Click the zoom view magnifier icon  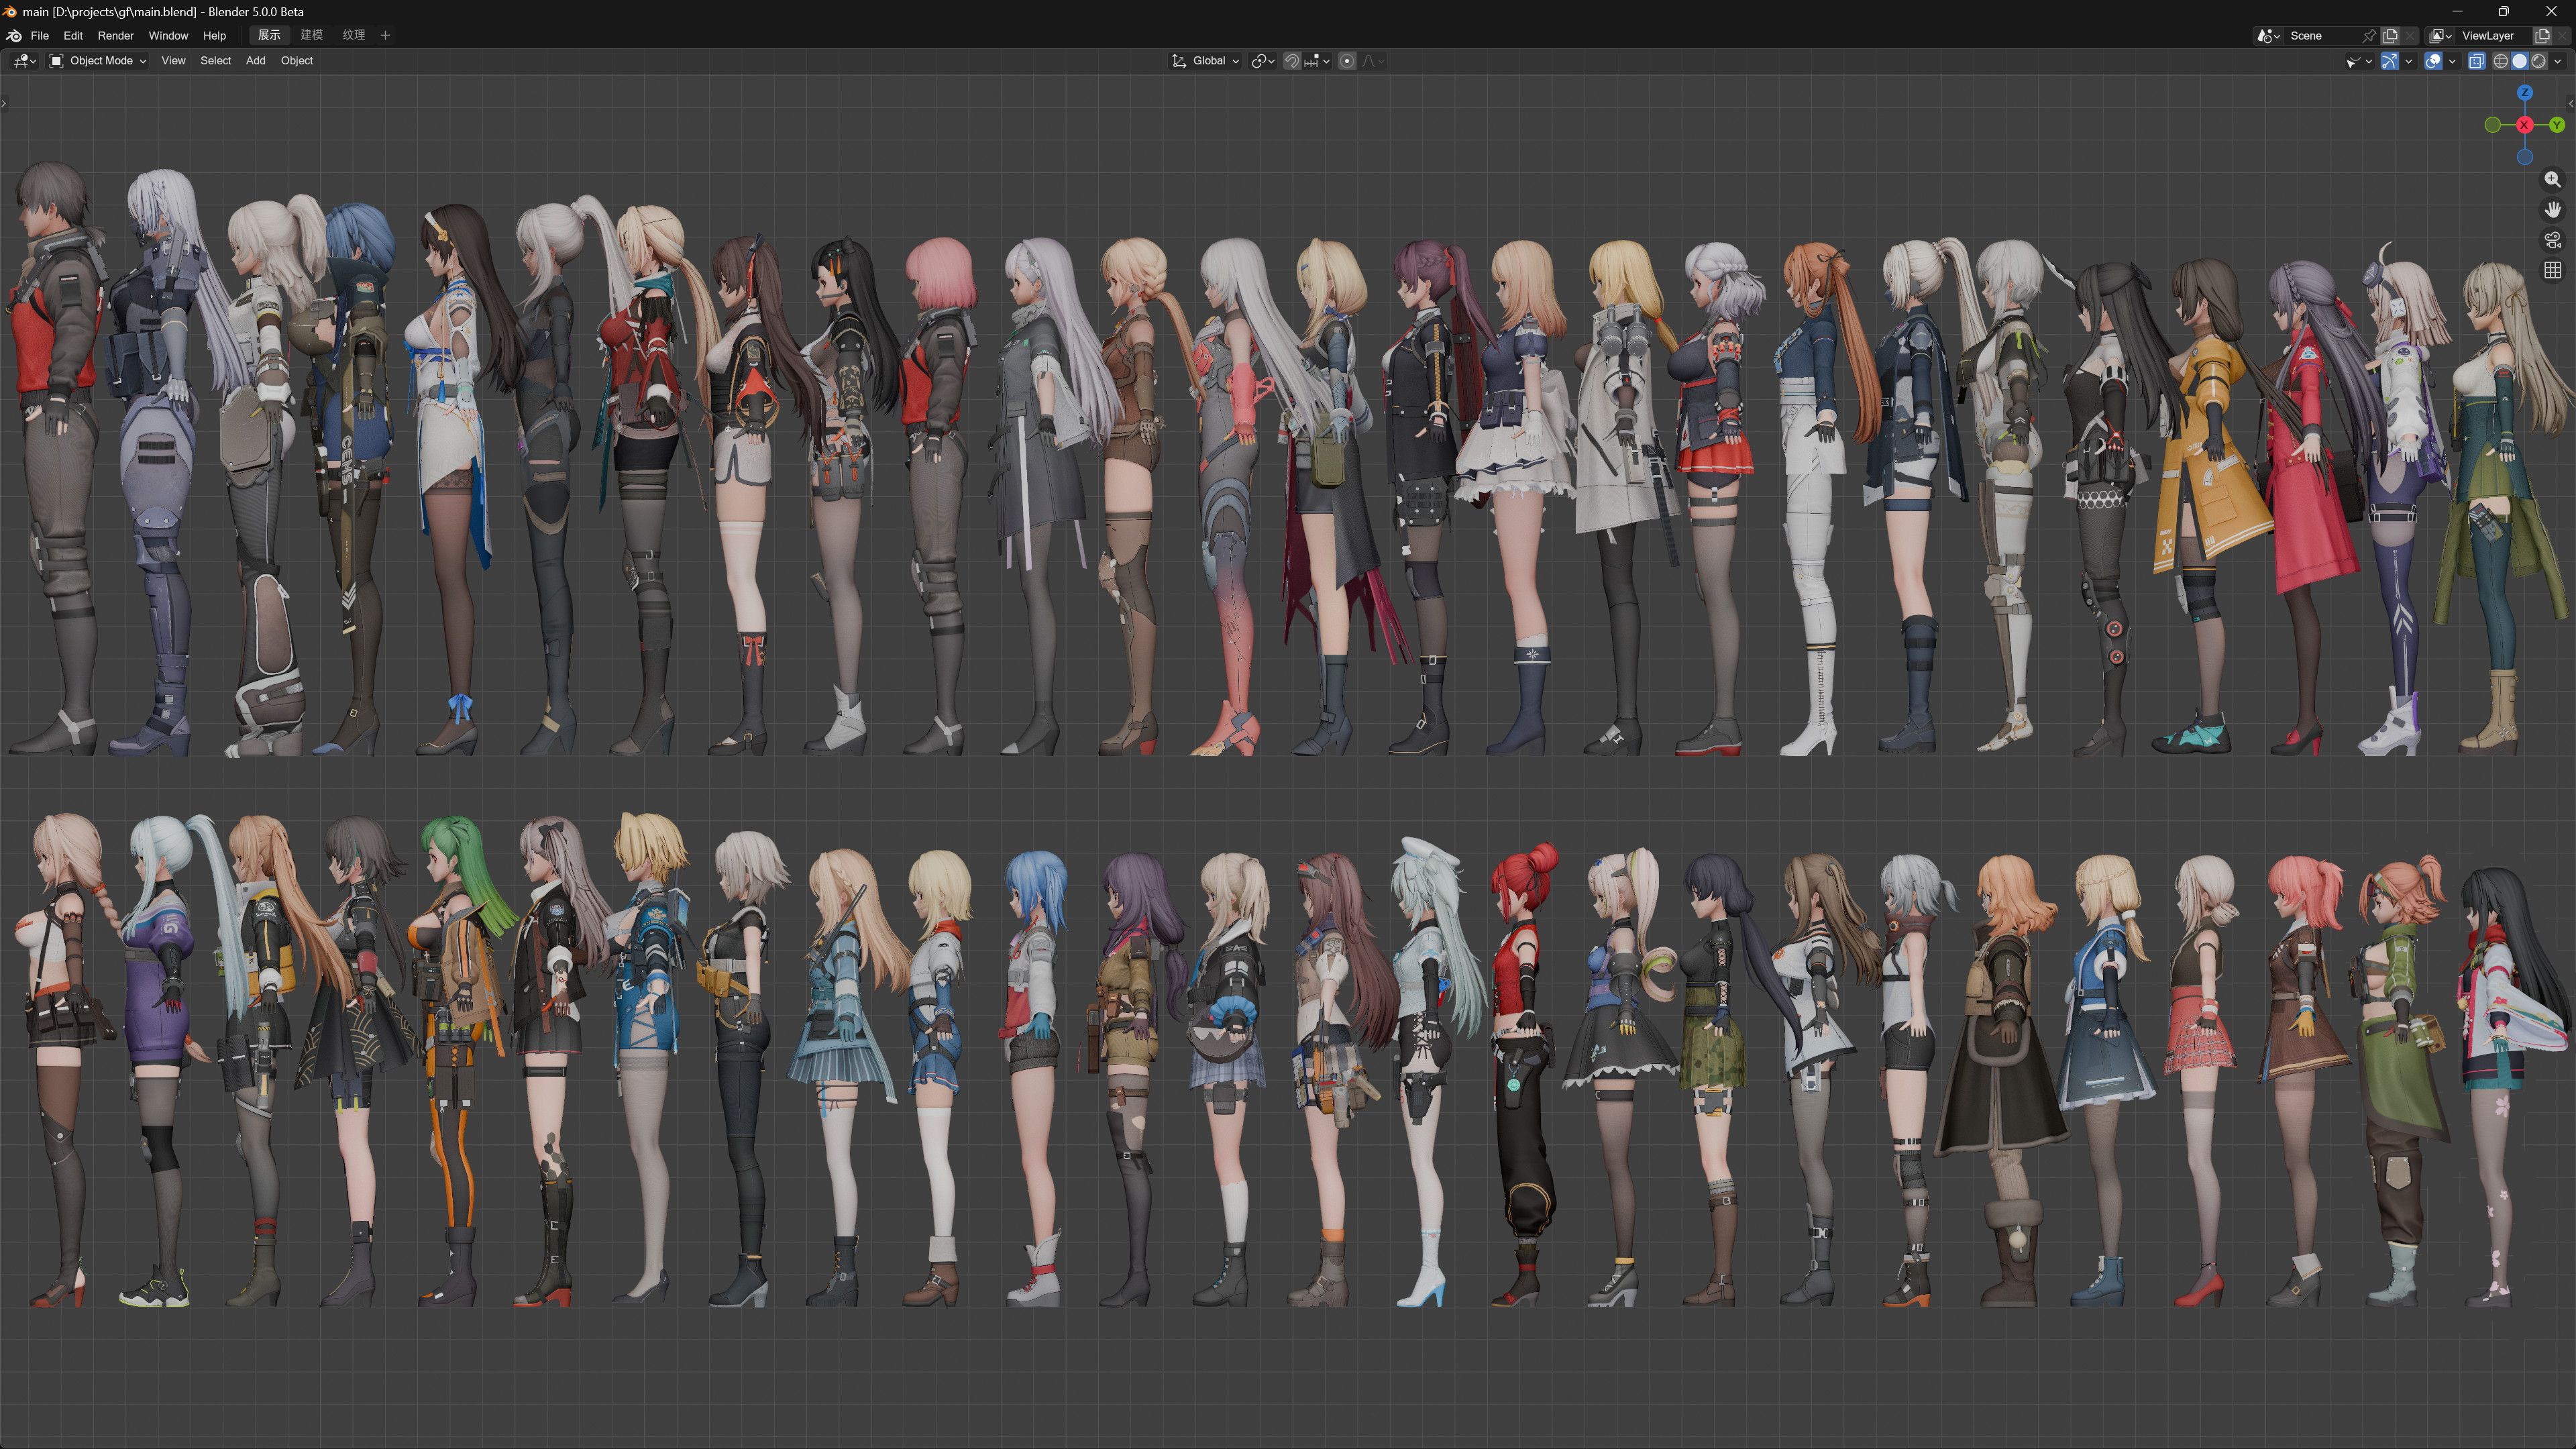[2552, 179]
